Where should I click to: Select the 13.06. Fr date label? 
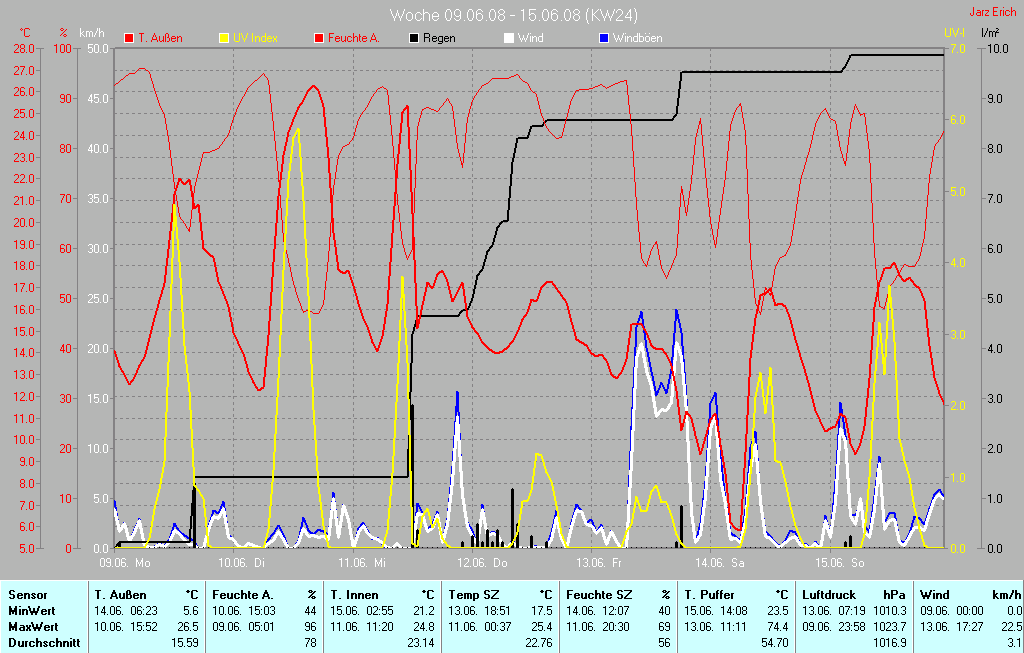click(x=603, y=563)
